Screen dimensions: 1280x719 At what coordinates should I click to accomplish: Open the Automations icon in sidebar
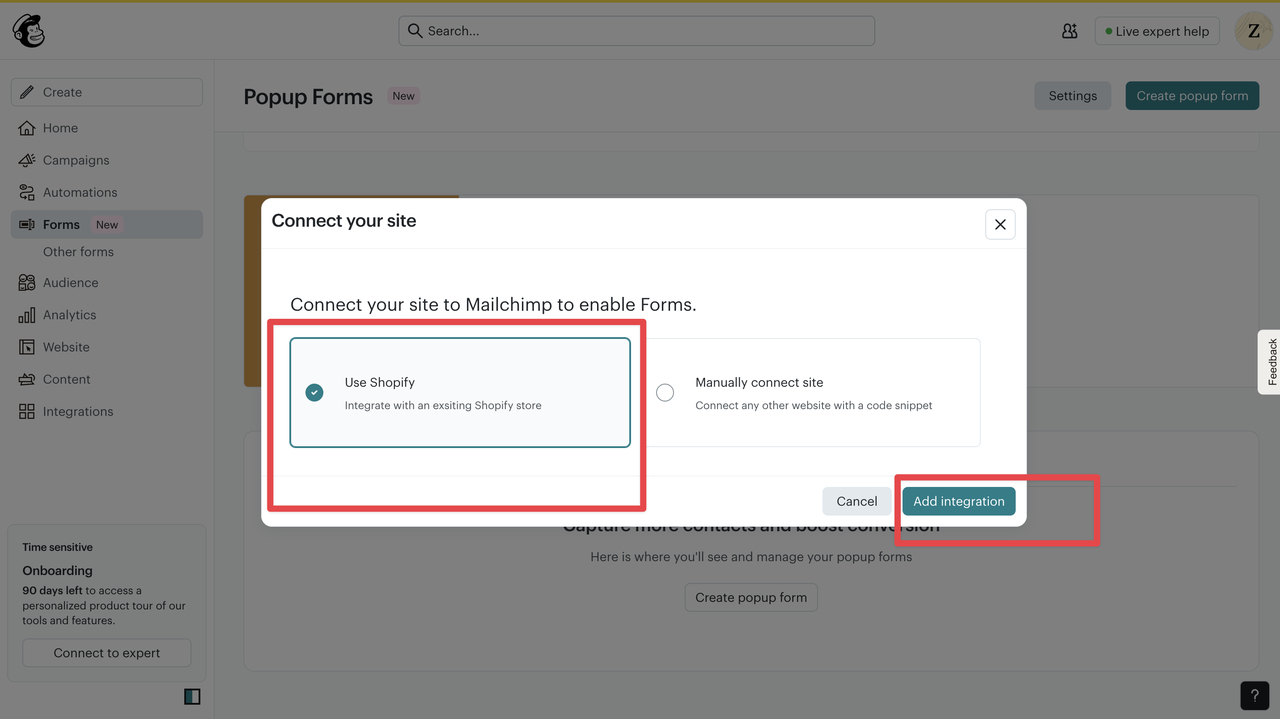(x=27, y=192)
